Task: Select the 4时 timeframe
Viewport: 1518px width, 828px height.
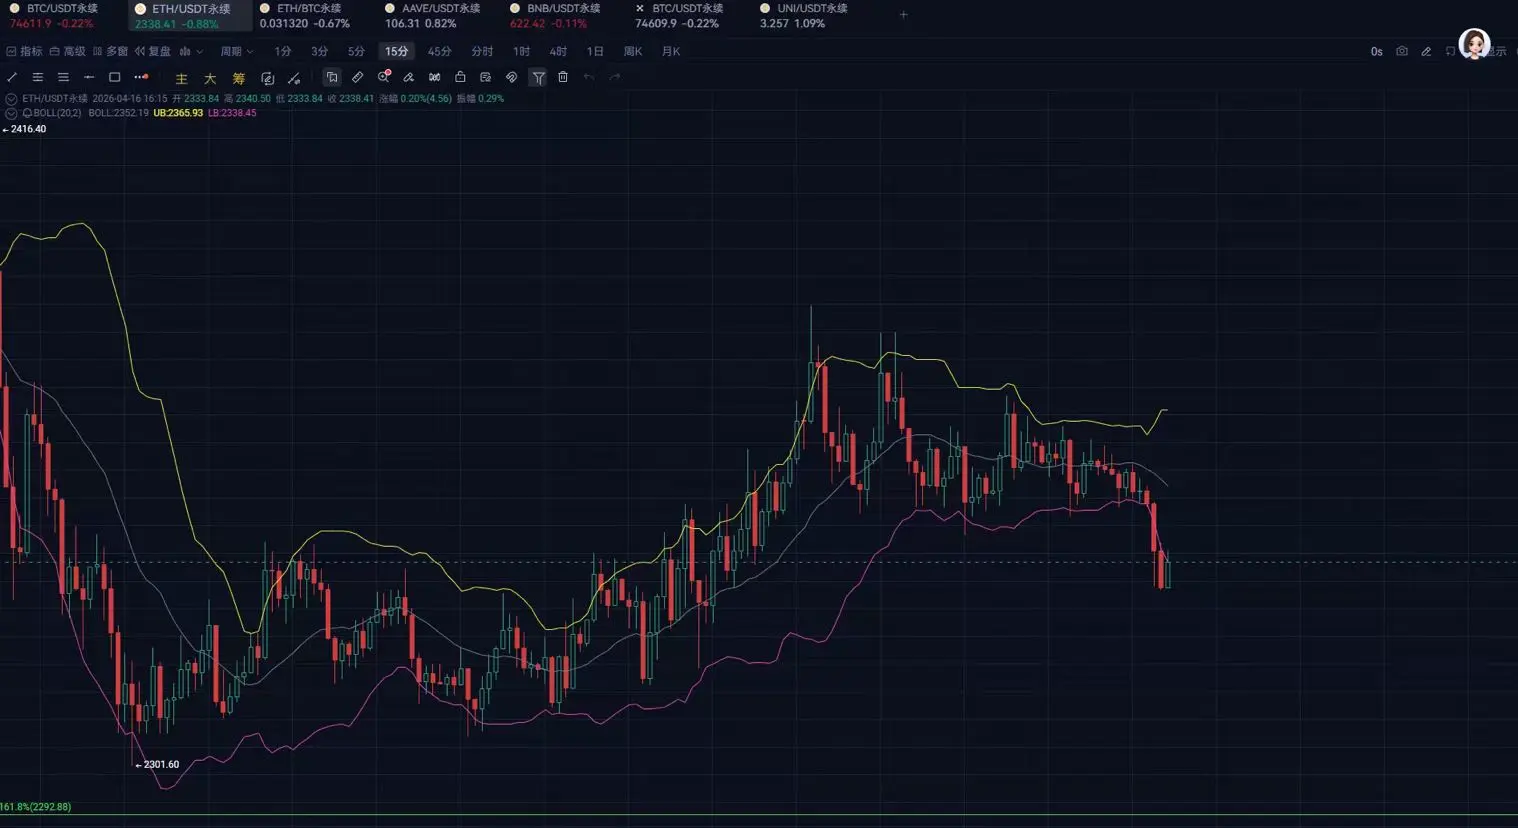Action: coord(558,51)
